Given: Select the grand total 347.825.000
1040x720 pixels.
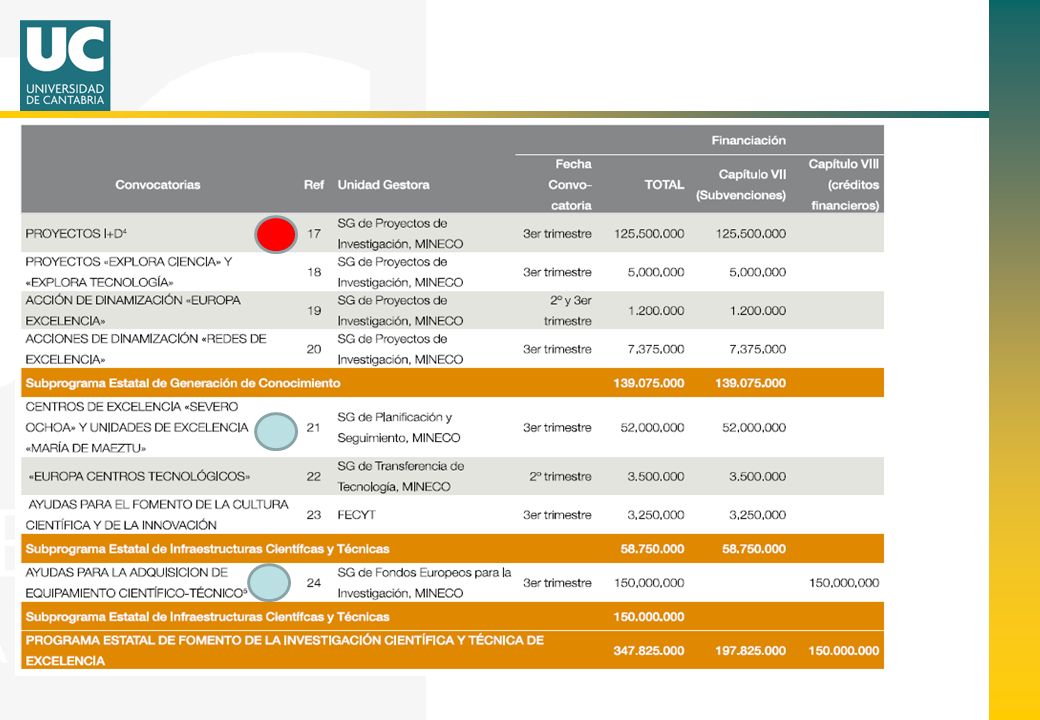Looking at the screenshot, I should tap(649, 650).
